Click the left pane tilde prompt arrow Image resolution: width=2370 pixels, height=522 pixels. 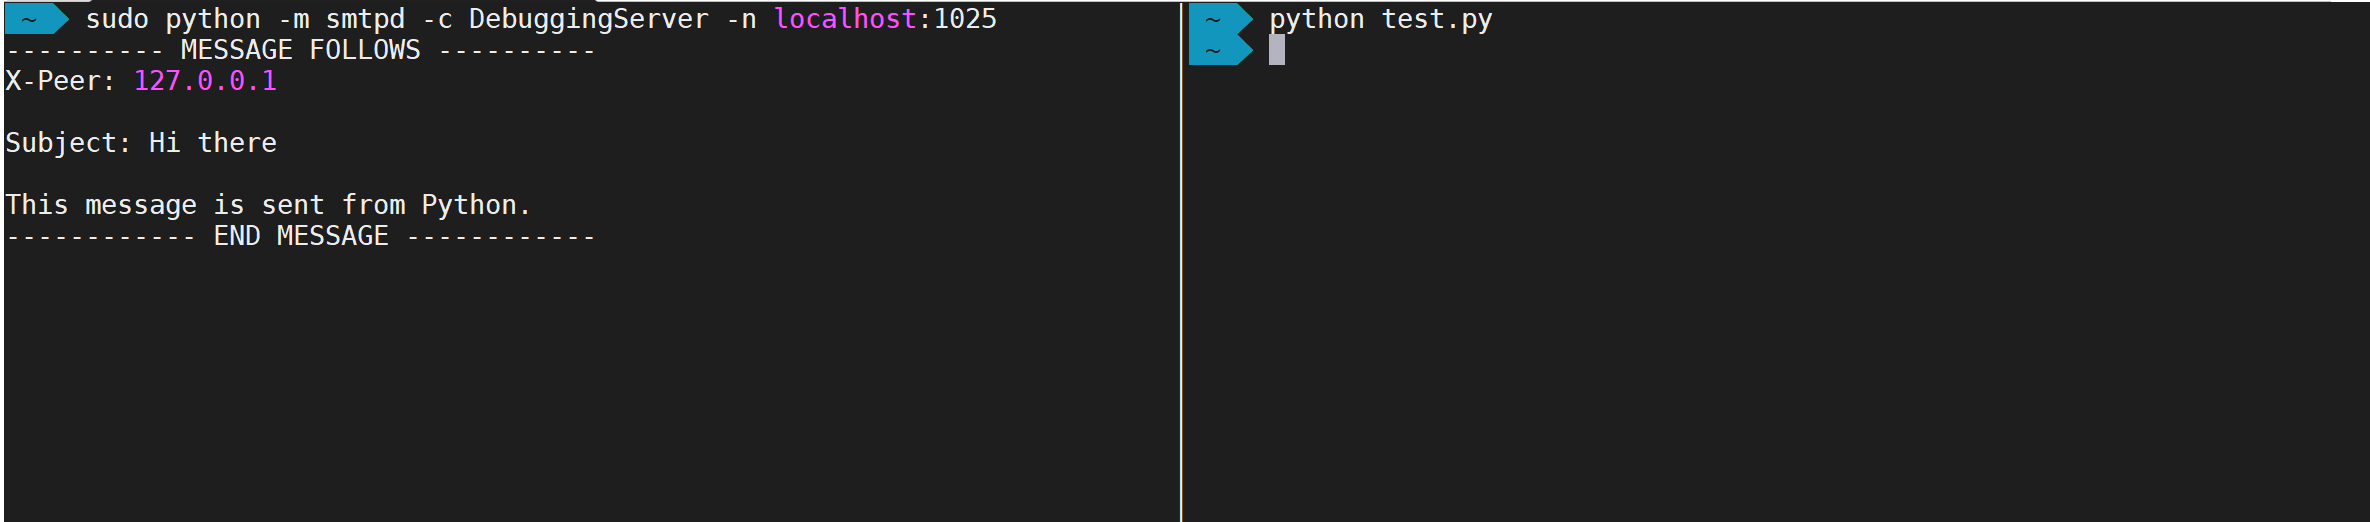[37, 19]
